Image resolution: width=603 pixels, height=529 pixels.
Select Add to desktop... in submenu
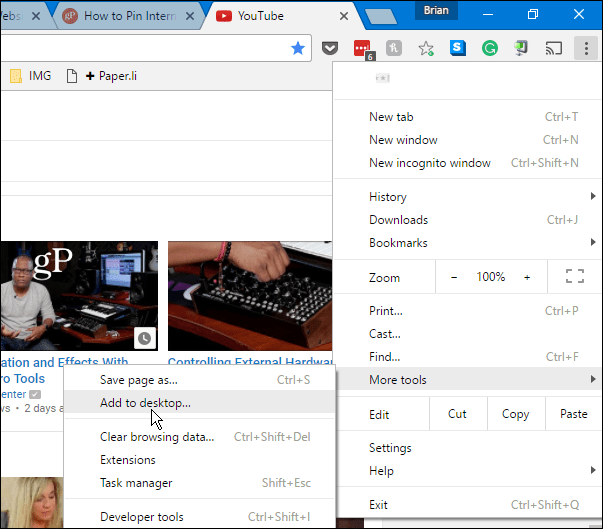tap(199, 403)
